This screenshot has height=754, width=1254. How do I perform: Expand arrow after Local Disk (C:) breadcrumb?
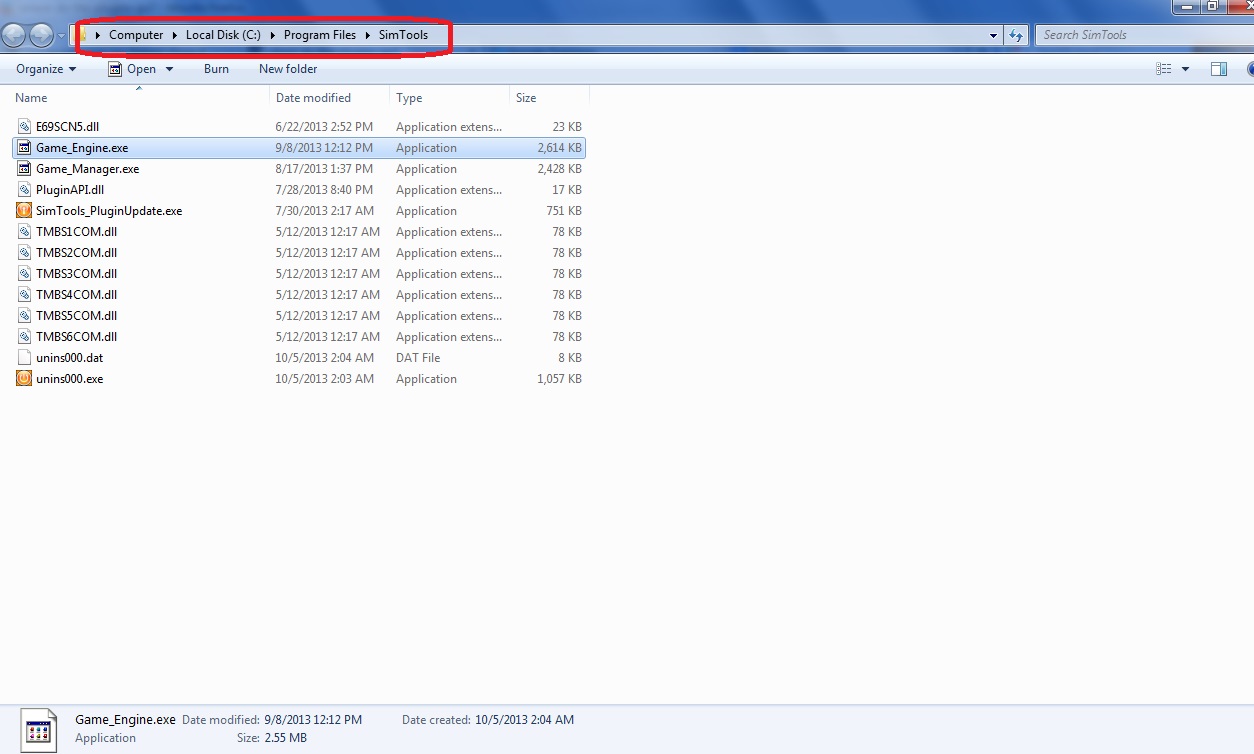[272, 35]
